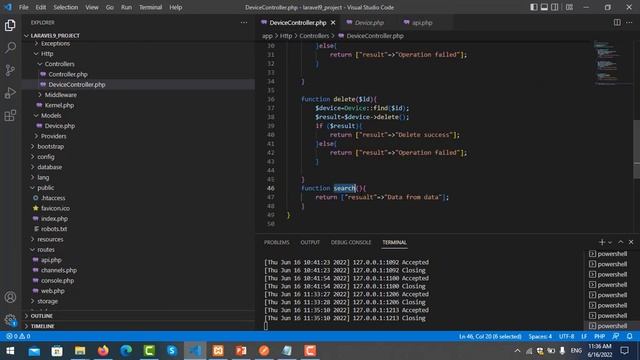Close the DeviceController.php tab
640x360 pixels.
(x=333, y=22)
